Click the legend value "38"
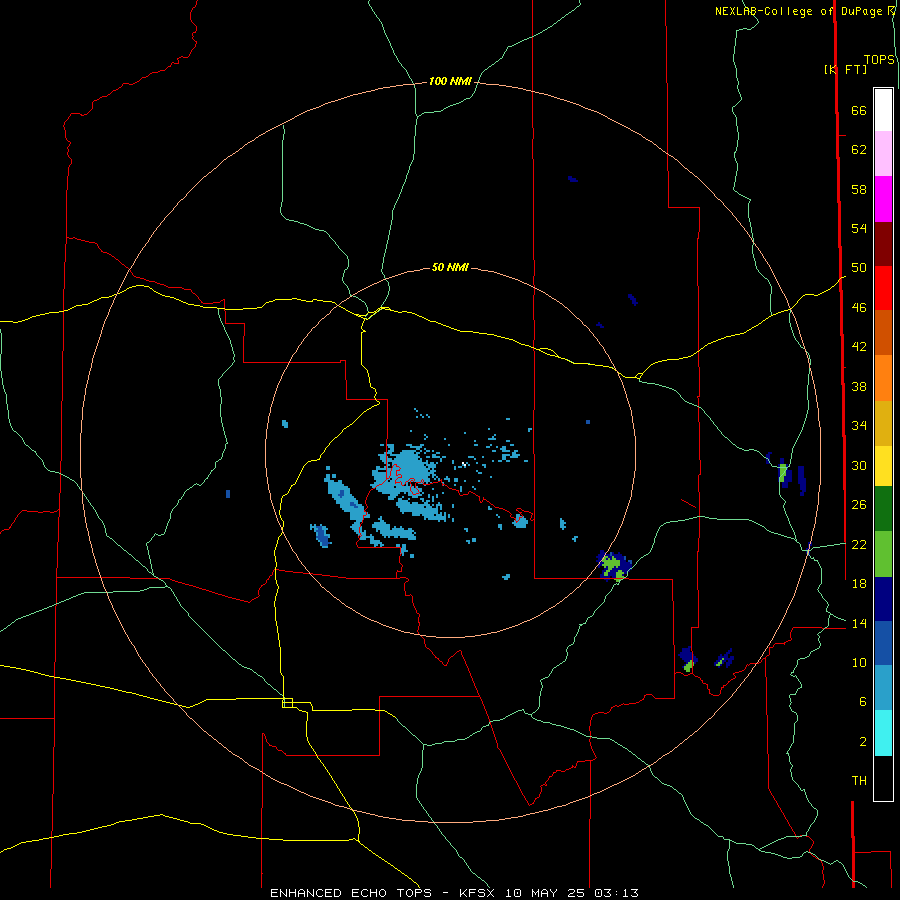The width and height of the screenshot is (900, 900). tap(859, 386)
